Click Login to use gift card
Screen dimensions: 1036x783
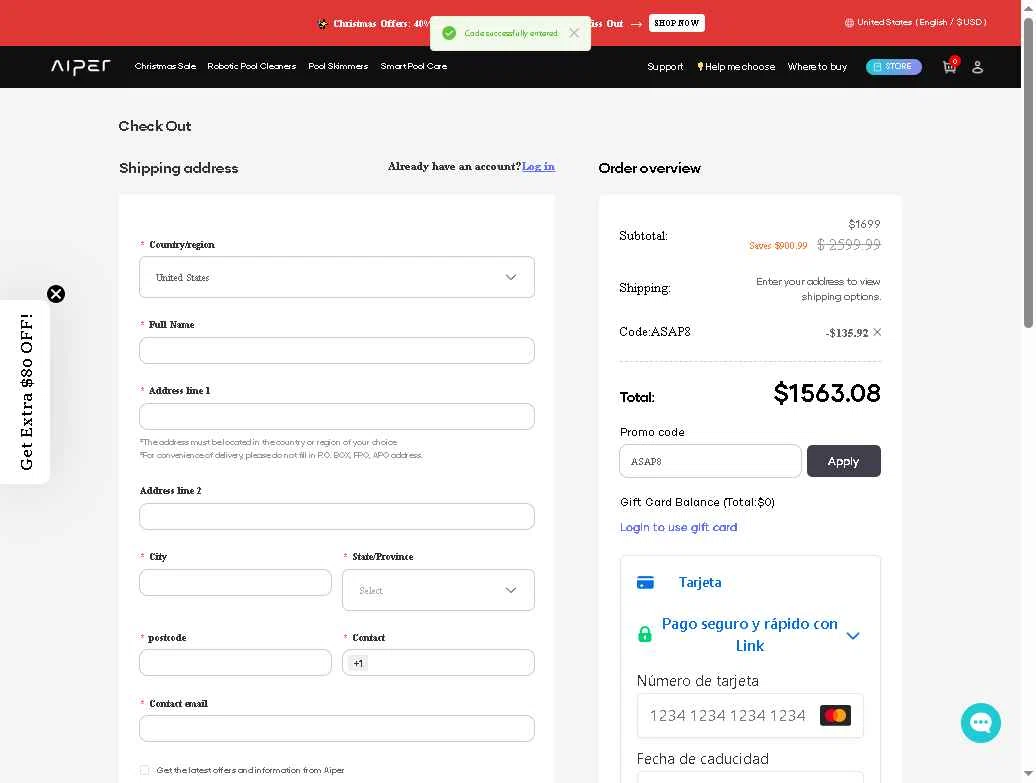679,527
